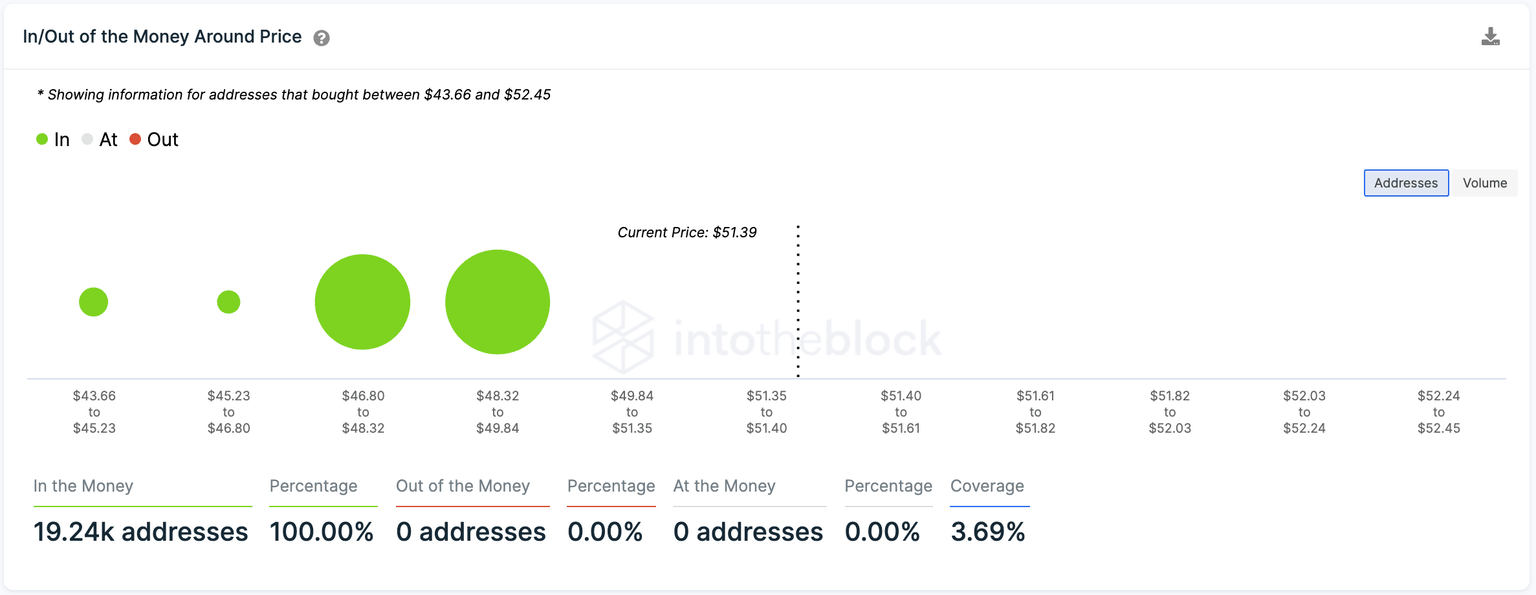The image size is (1536, 595).
Task: Click the $43.66 to $45.23 bubble
Action: (x=93, y=302)
